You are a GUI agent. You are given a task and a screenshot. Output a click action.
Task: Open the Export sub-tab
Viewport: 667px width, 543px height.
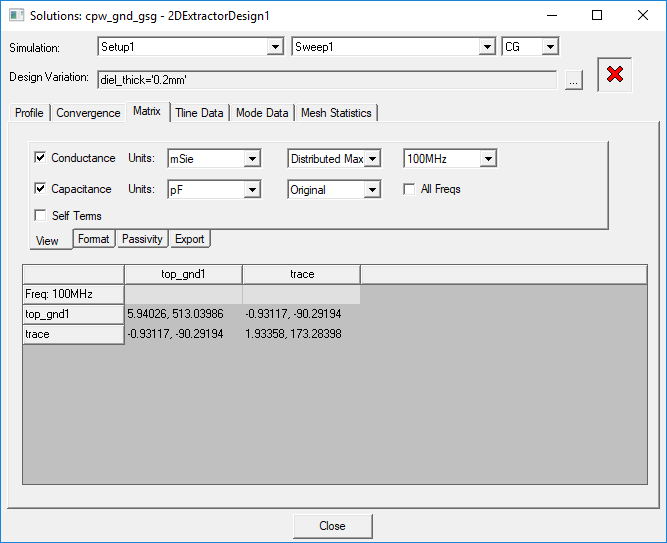tap(189, 239)
